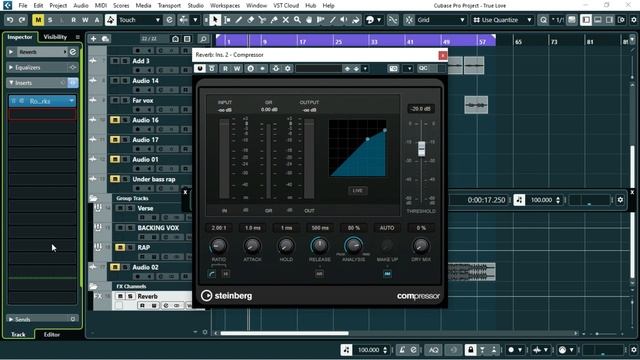Open the compressor preset dropdown arrow
The height and width of the screenshot is (360, 640).
[365, 69]
